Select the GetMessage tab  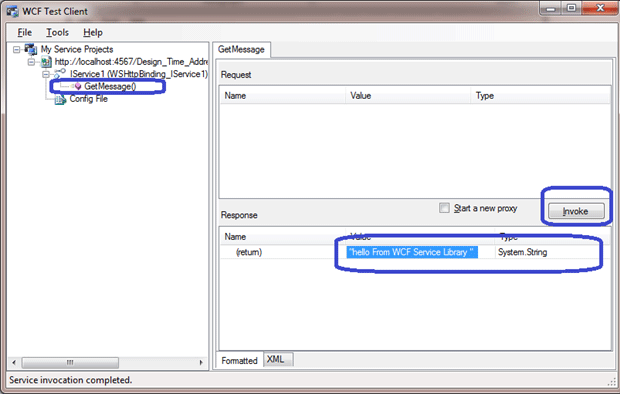[242, 49]
